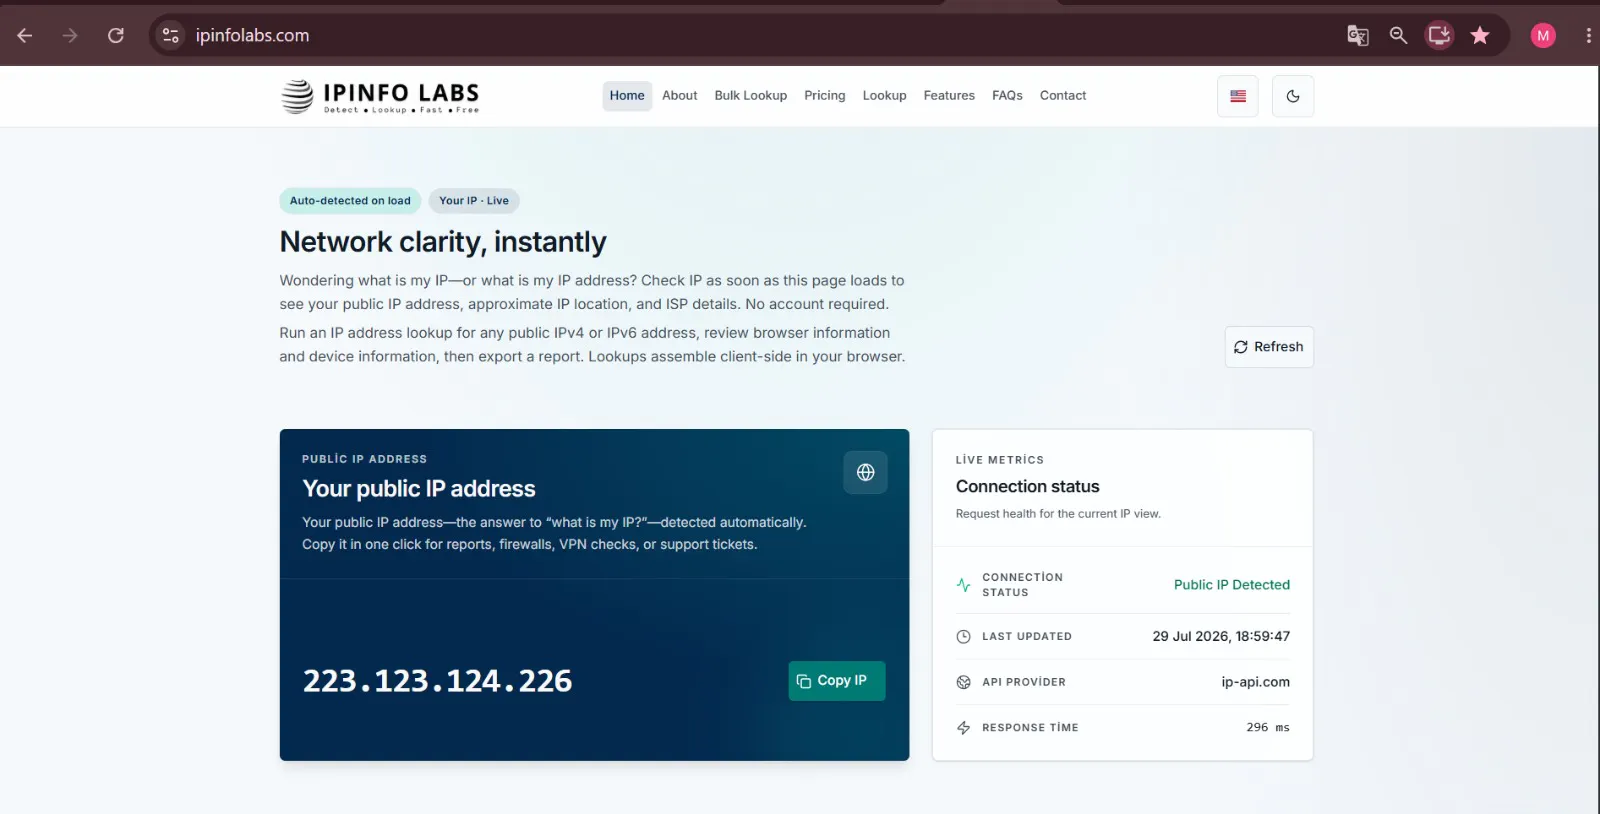
Task: Click the 296 ms response time value
Action: (x=1268, y=728)
